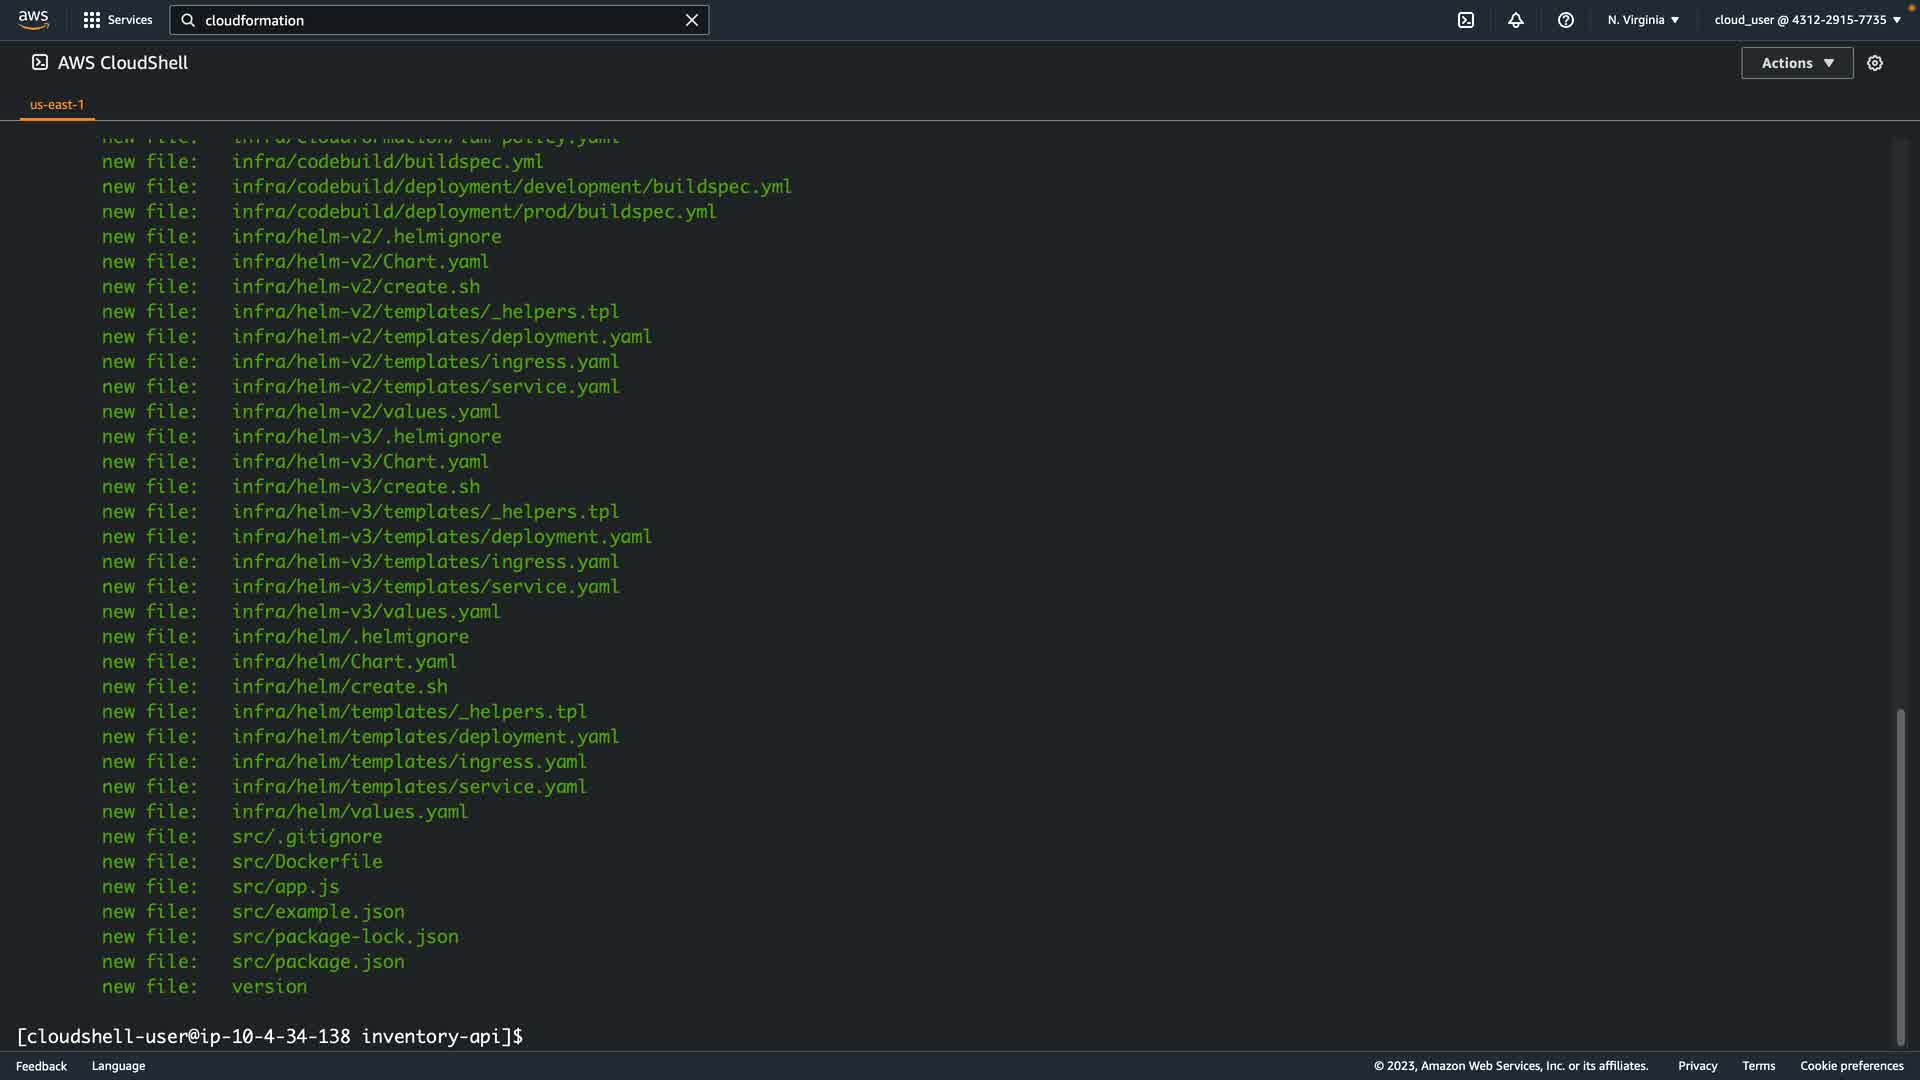Viewport: 1920px width, 1080px height.
Task: Open the Privacy link
Action: tap(1697, 1066)
